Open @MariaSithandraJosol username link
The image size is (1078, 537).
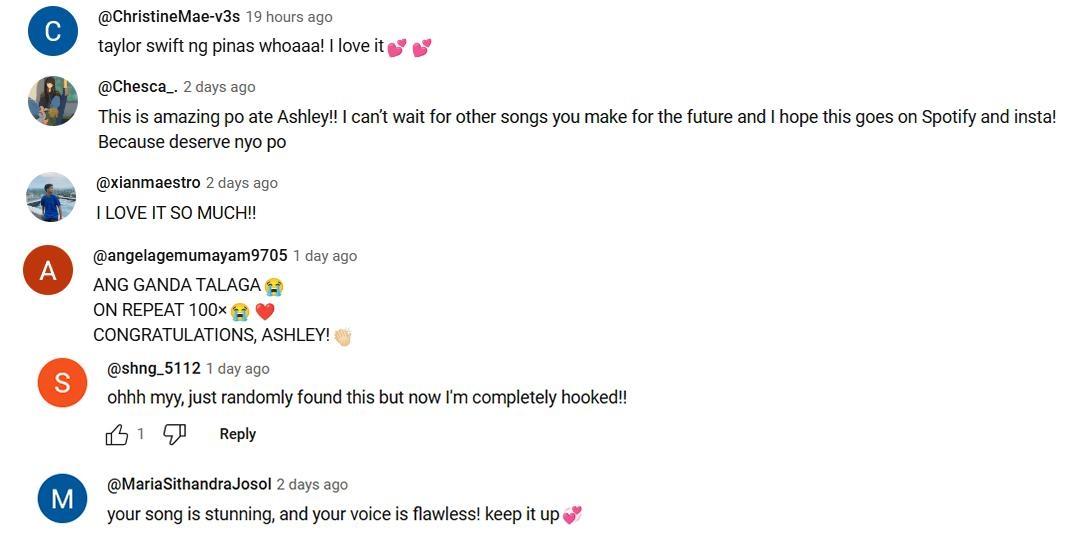(189, 484)
